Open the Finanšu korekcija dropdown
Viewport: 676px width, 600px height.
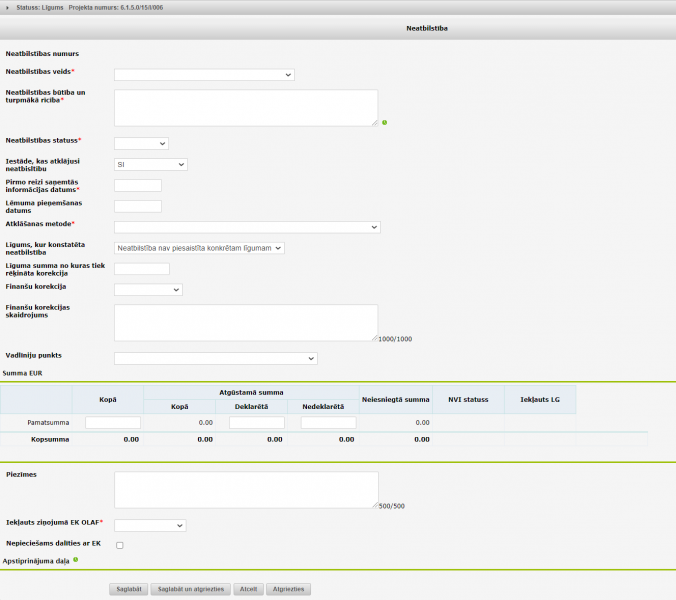pos(148,289)
